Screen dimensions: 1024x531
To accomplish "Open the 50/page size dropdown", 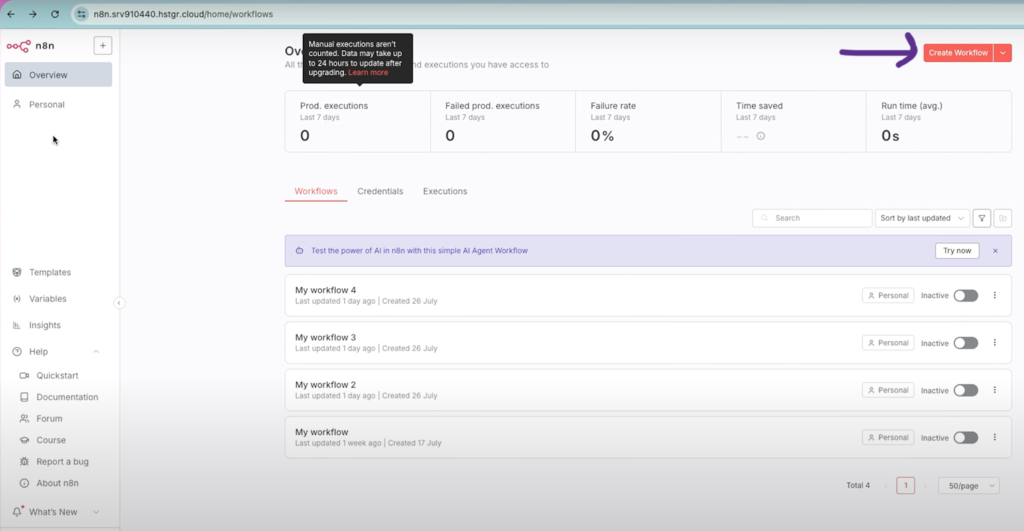I will coord(969,485).
